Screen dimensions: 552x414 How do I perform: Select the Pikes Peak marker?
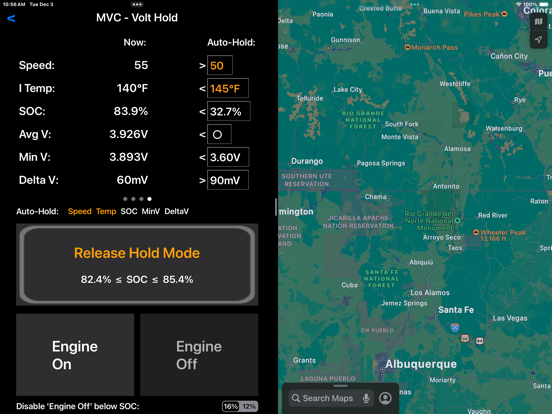504,14
